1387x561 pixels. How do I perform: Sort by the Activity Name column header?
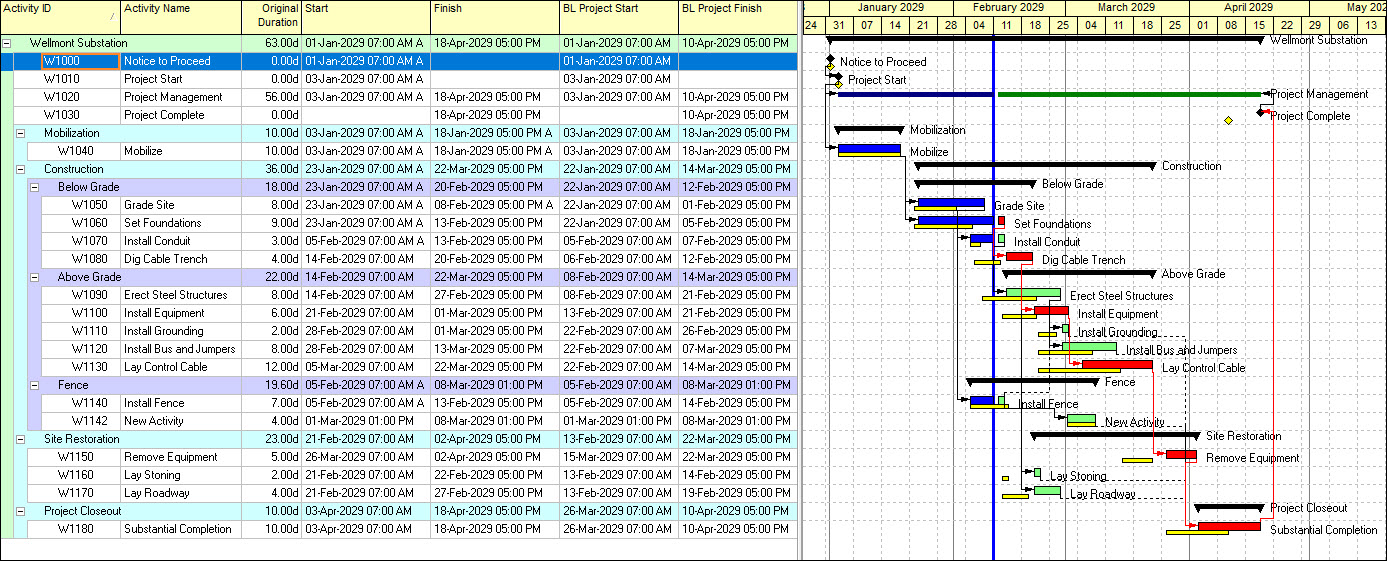pyautogui.click(x=180, y=16)
